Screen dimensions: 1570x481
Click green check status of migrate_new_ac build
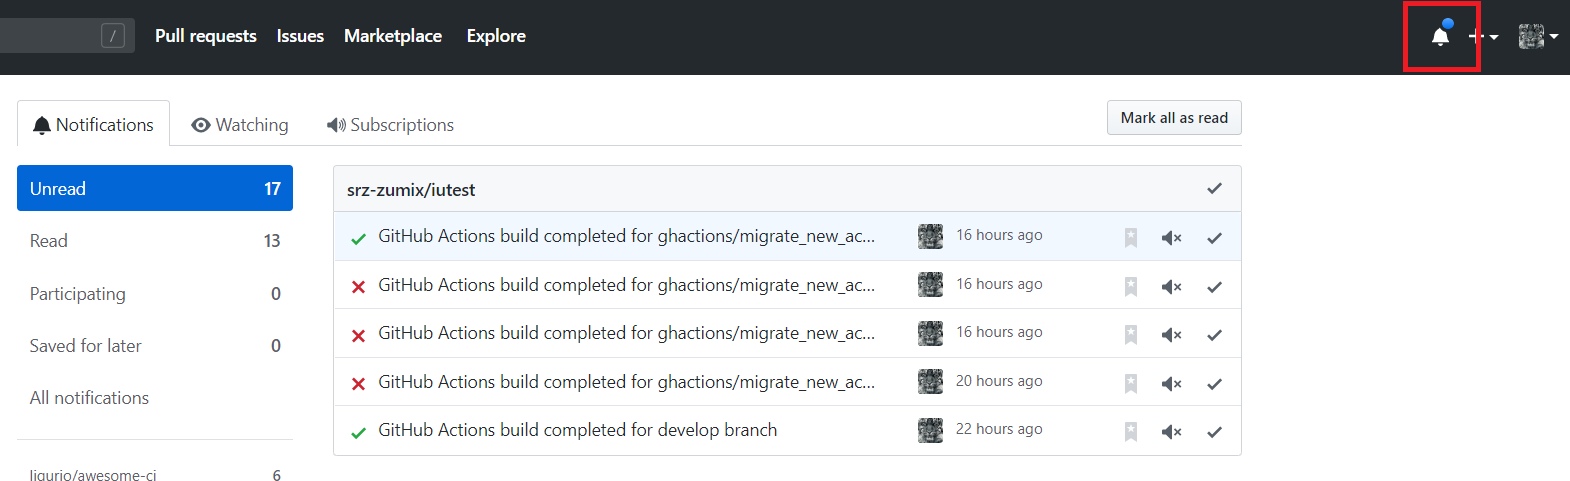358,238
